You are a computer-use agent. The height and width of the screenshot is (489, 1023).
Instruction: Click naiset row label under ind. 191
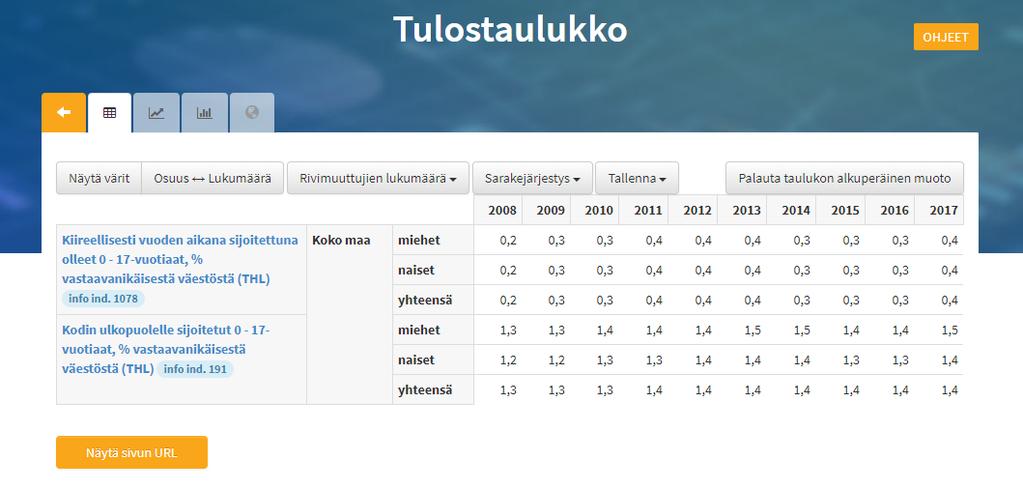tap(433, 360)
